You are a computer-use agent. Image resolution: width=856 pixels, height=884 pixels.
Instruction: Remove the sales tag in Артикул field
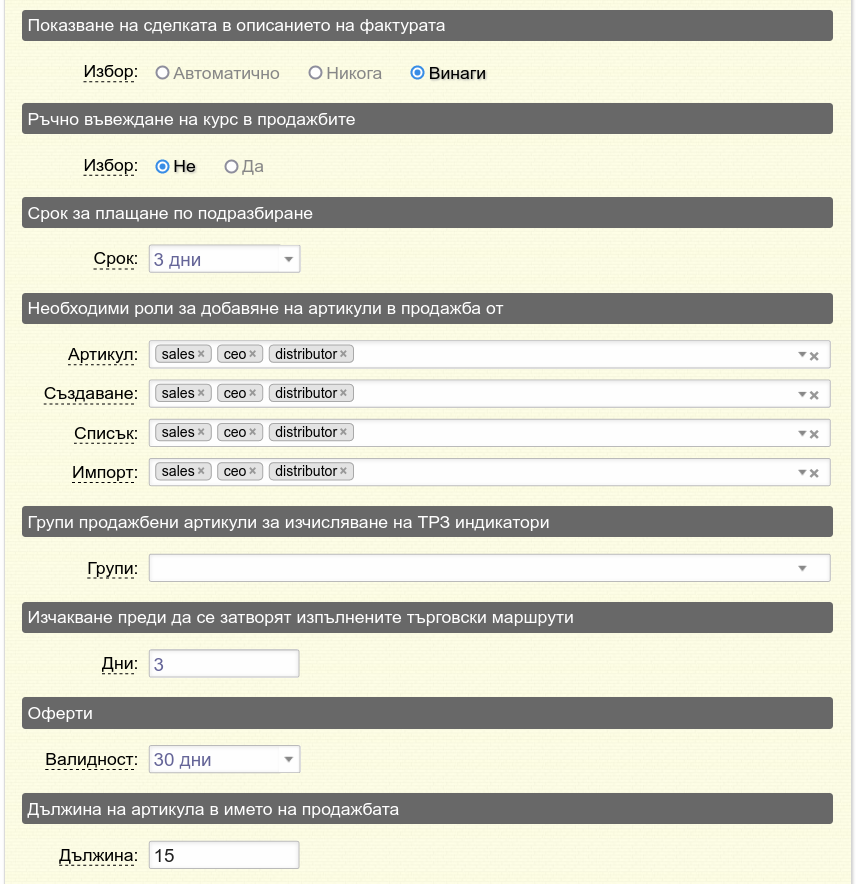[201, 354]
